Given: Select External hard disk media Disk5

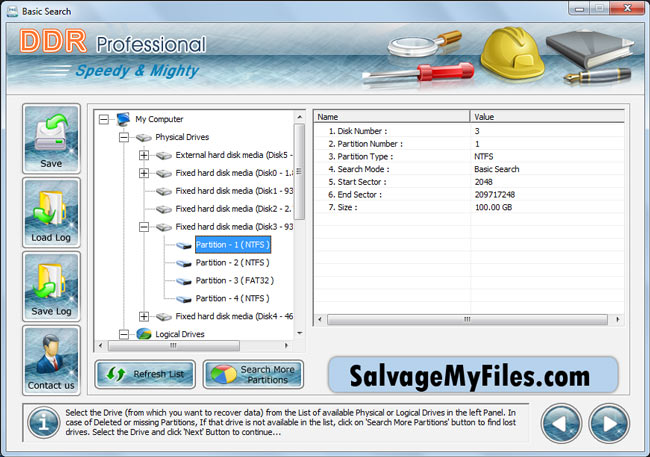Looking at the screenshot, I should 234,155.
